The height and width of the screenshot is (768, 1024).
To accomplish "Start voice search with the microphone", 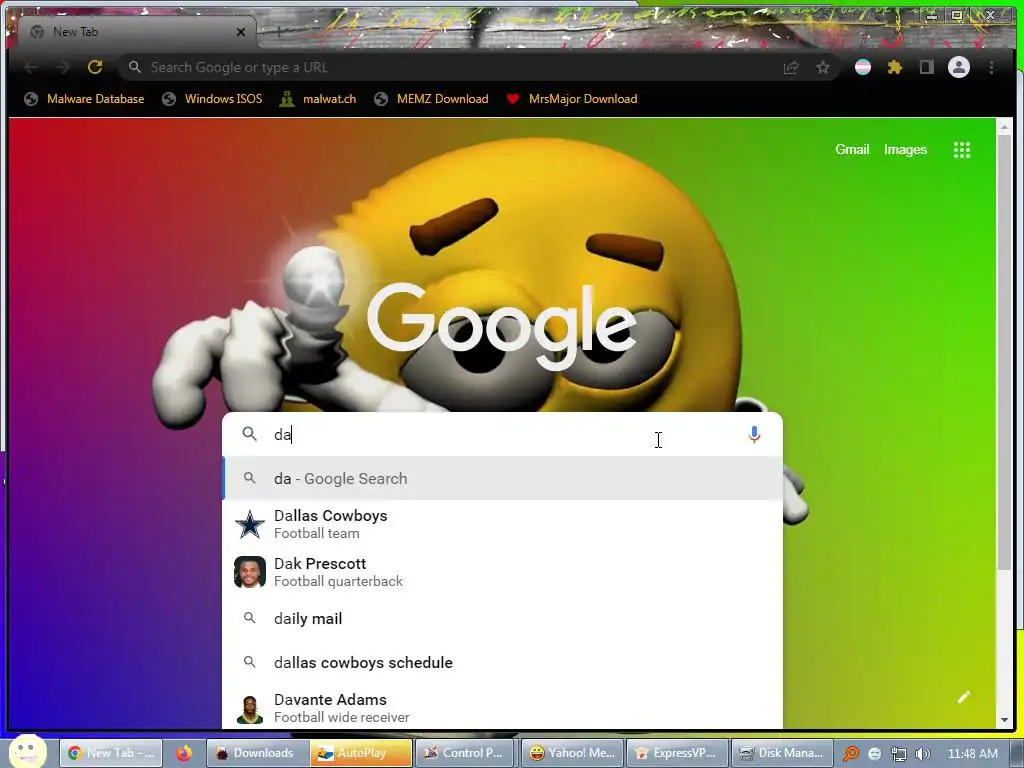I will pyautogui.click(x=754, y=435).
